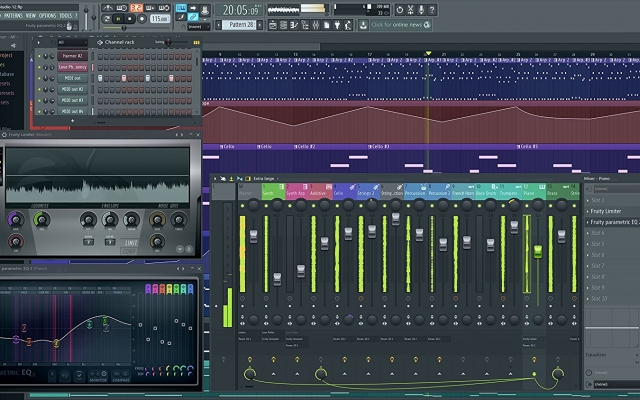
Task: Click the stamp tool icon
Action: click(205, 9)
